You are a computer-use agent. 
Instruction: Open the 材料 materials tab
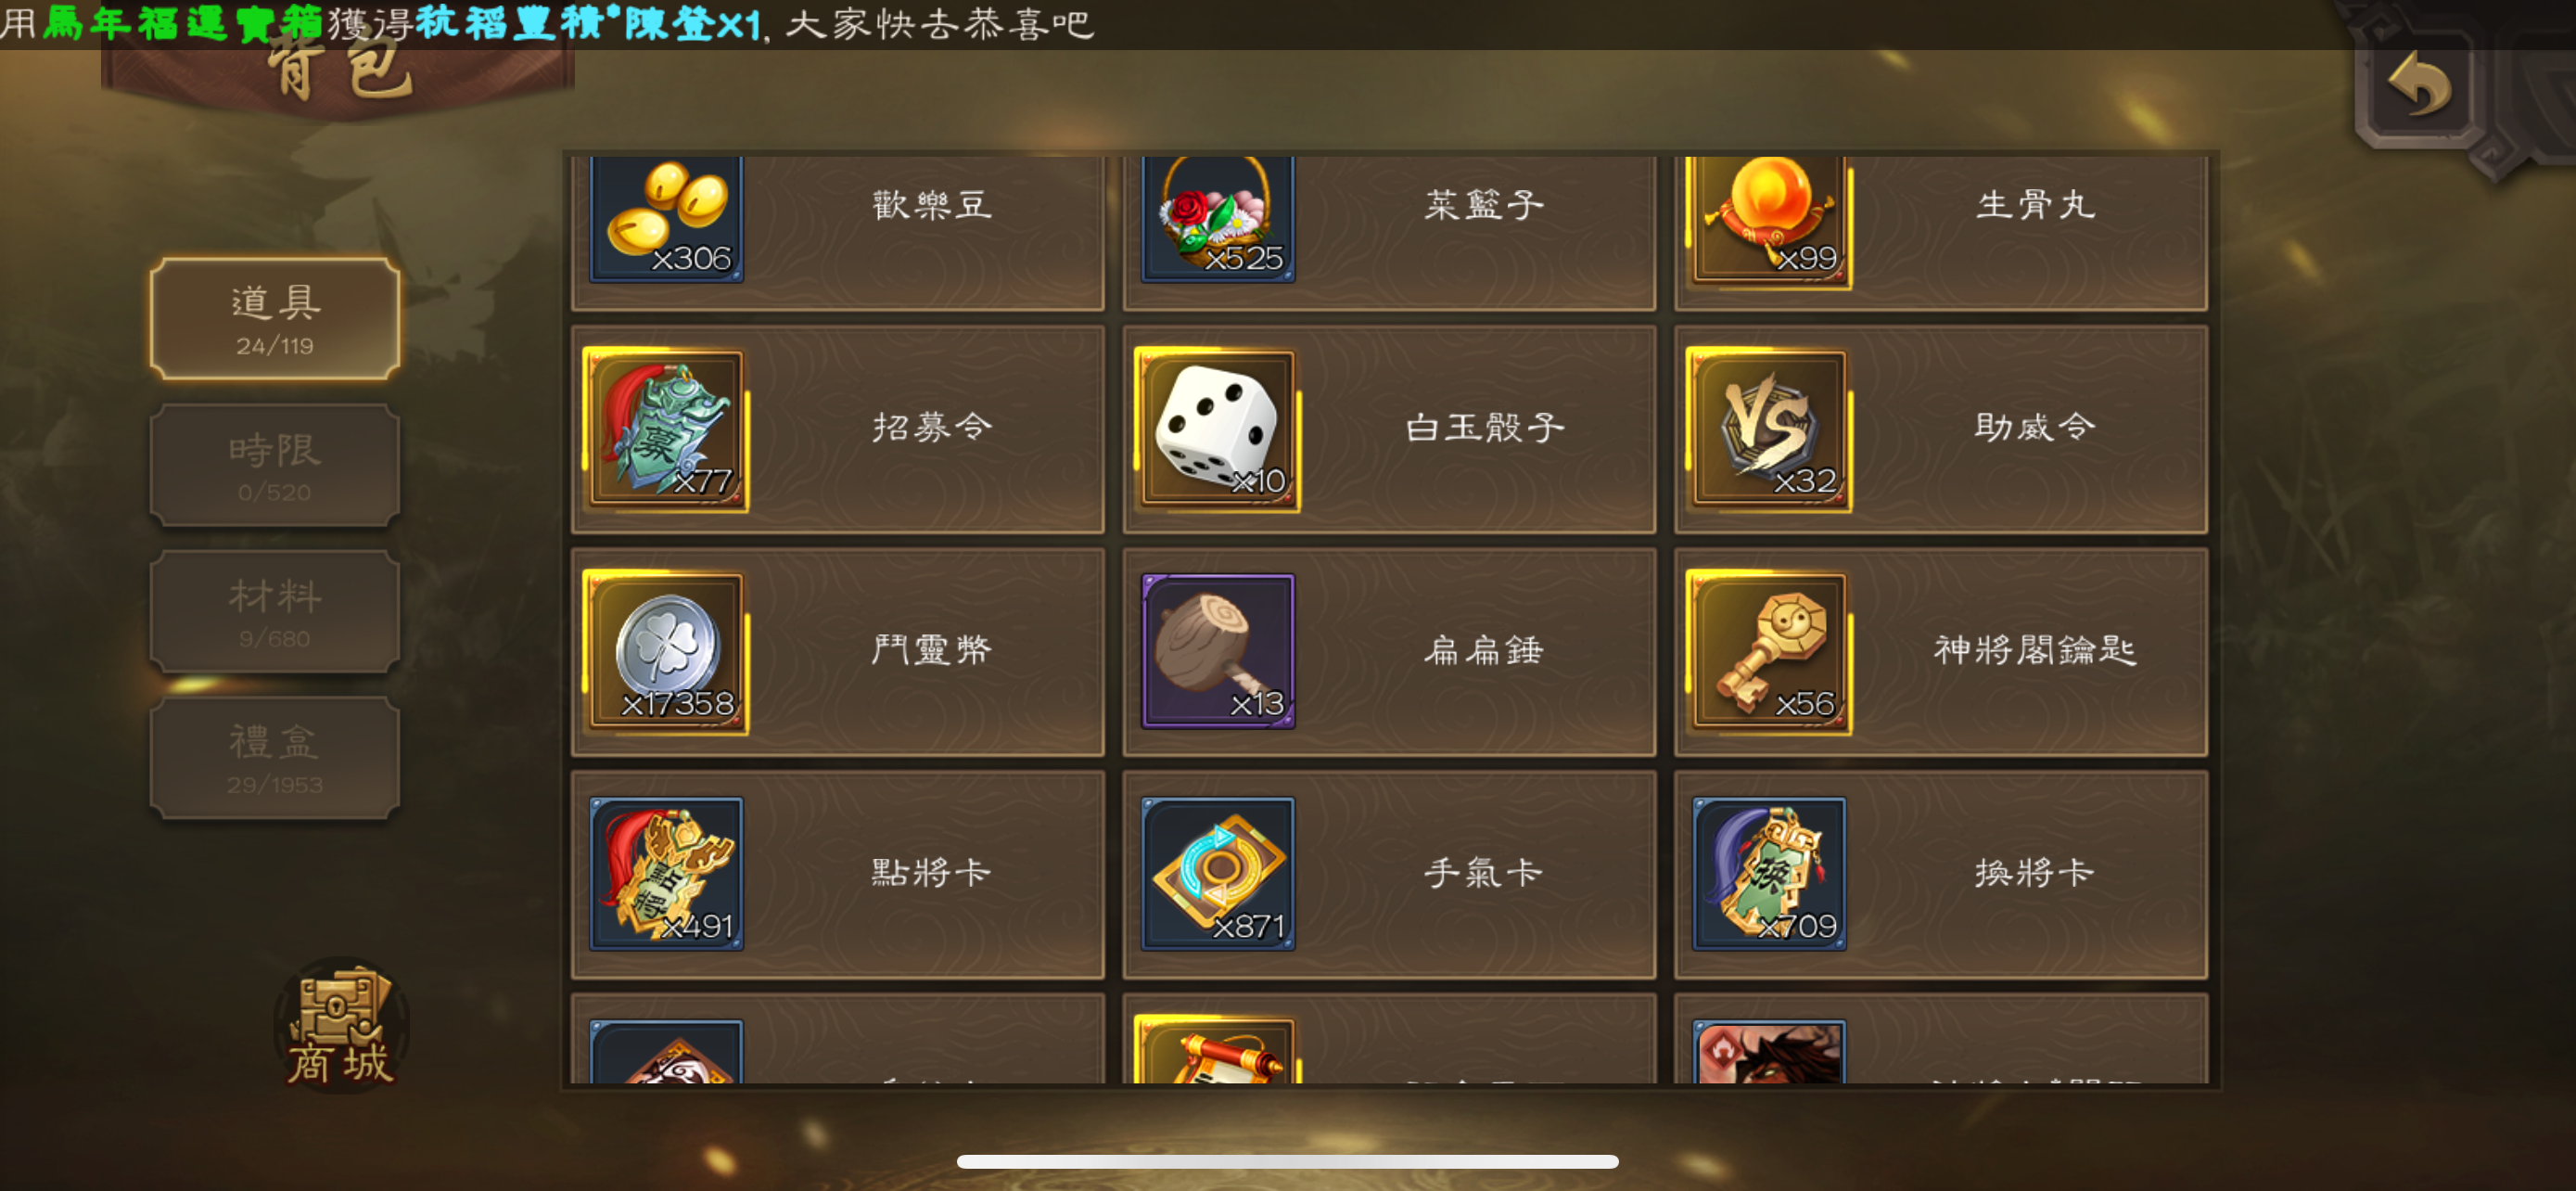click(275, 611)
